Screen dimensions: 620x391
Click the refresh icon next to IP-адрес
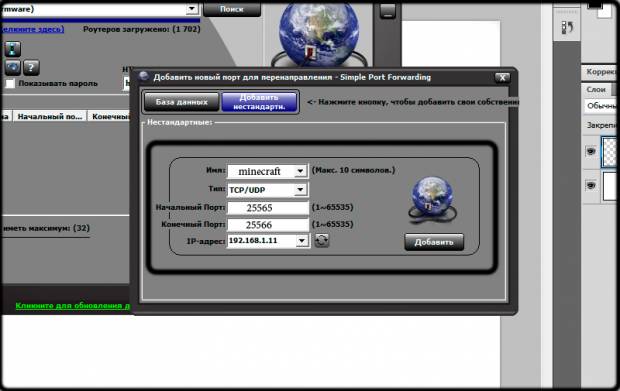321,240
